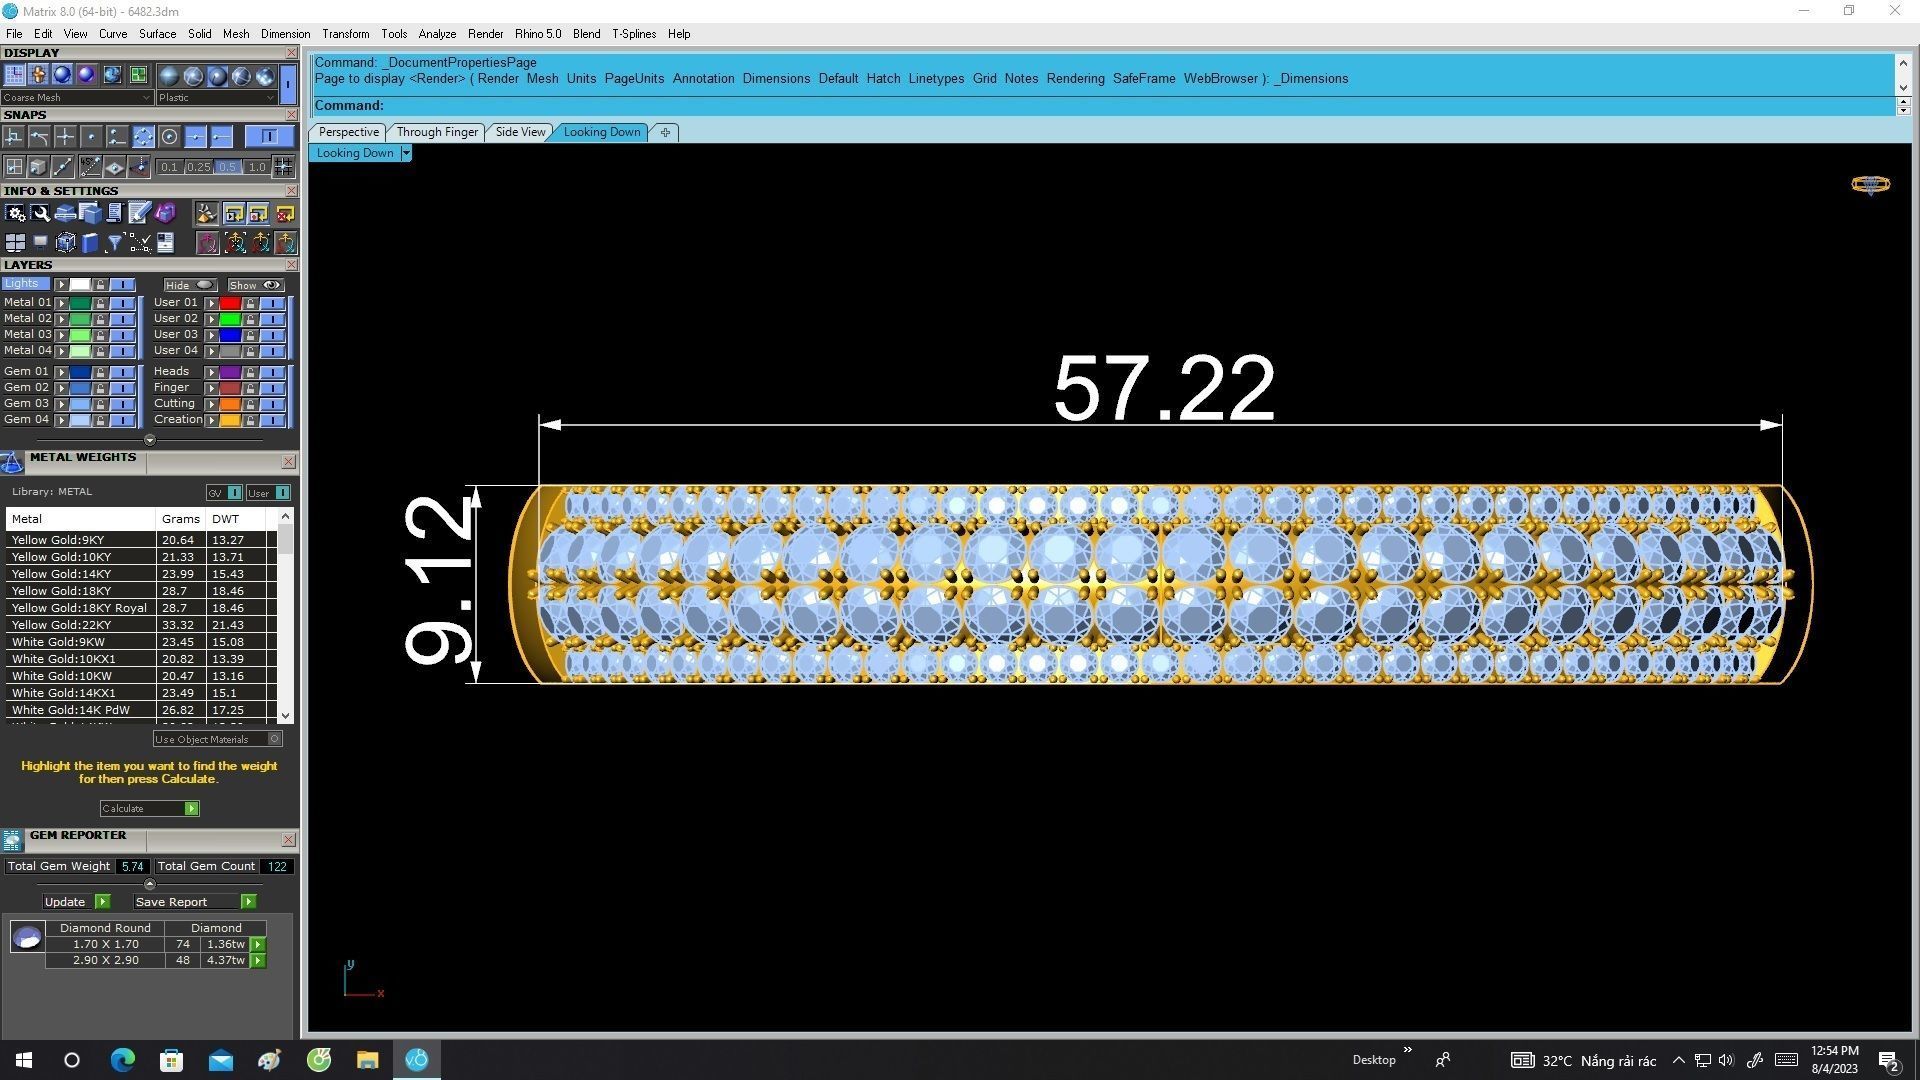Viewport: 1920px width, 1080px height.
Task: Collapse the Gem Reporter up arrow
Action: [x=150, y=884]
